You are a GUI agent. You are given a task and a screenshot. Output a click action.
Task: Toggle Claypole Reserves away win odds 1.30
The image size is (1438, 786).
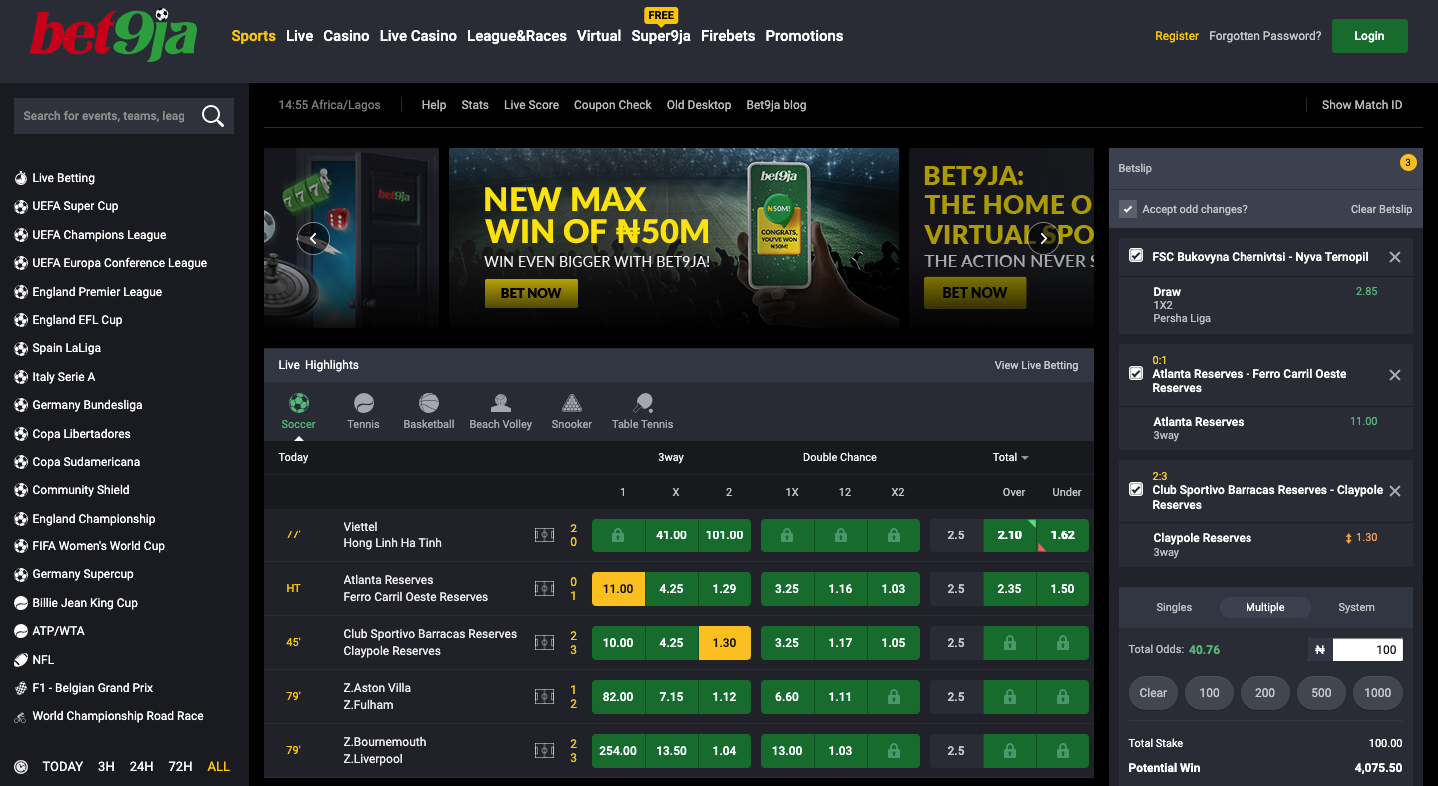click(724, 643)
